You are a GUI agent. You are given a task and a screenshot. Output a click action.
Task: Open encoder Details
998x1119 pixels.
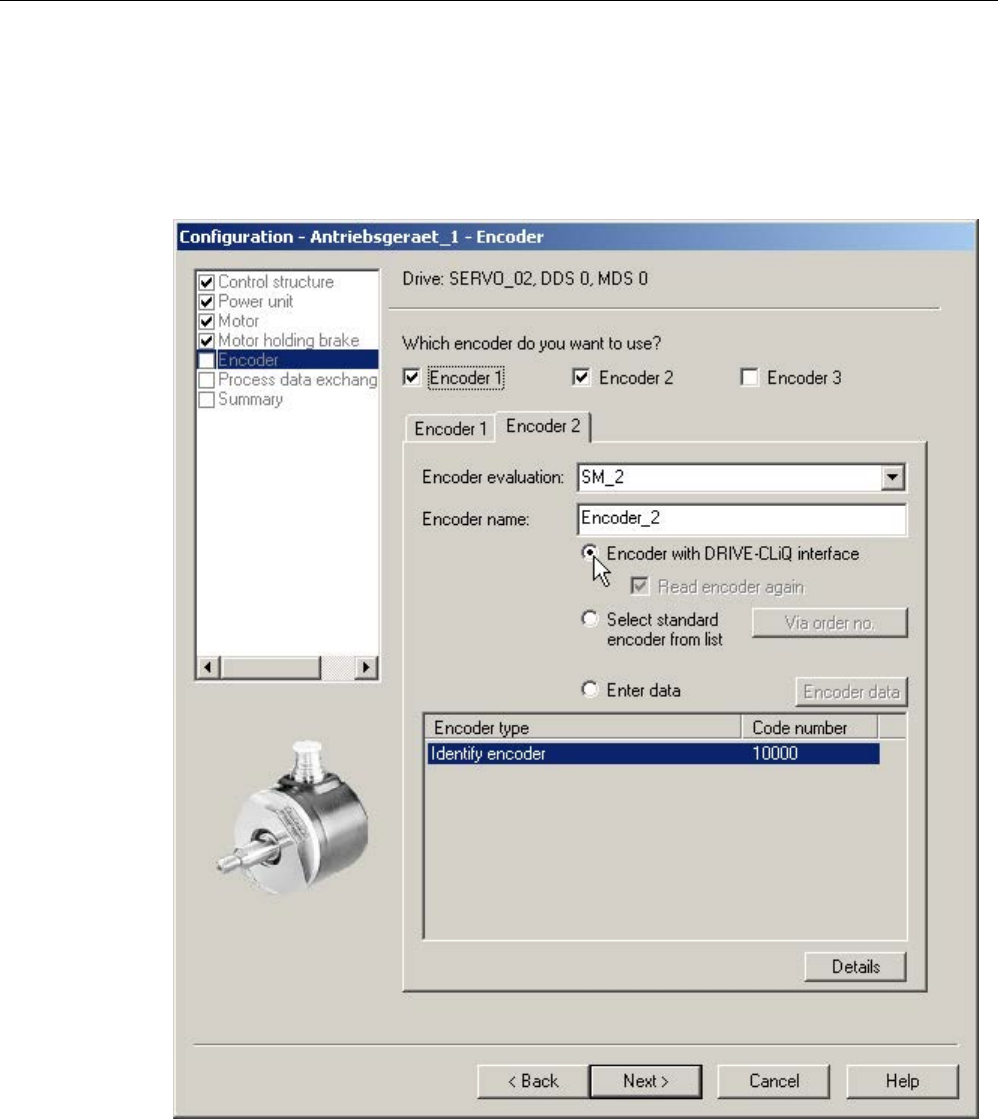click(x=855, y=967)
